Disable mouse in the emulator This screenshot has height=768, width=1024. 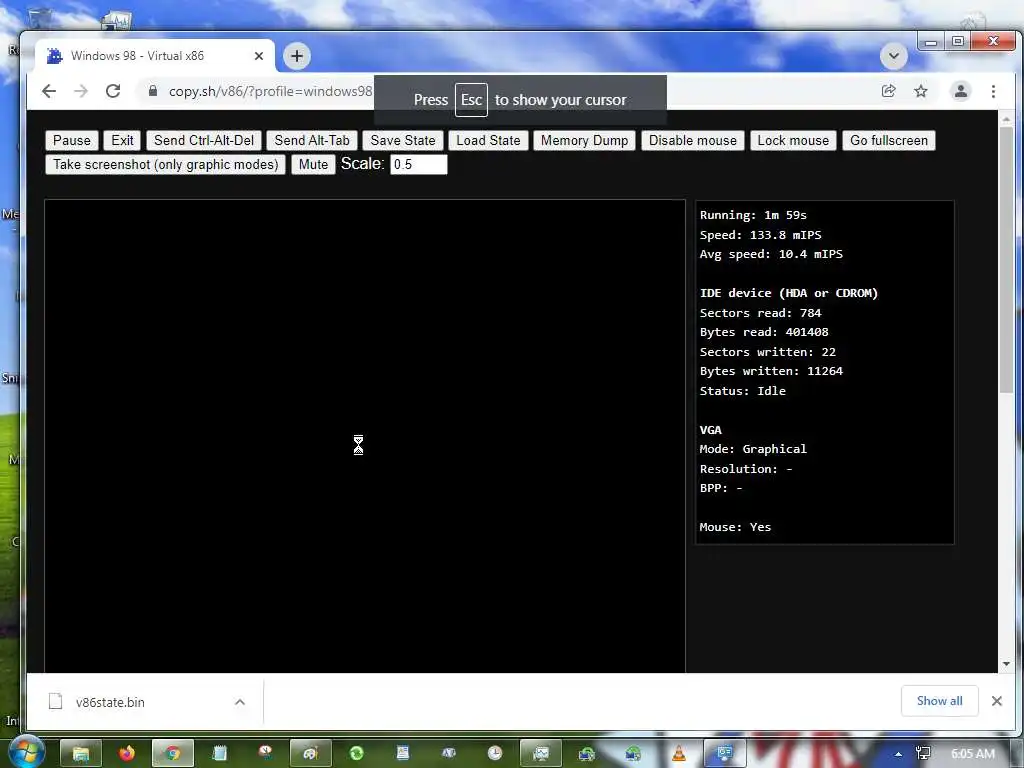coord(693,140)
